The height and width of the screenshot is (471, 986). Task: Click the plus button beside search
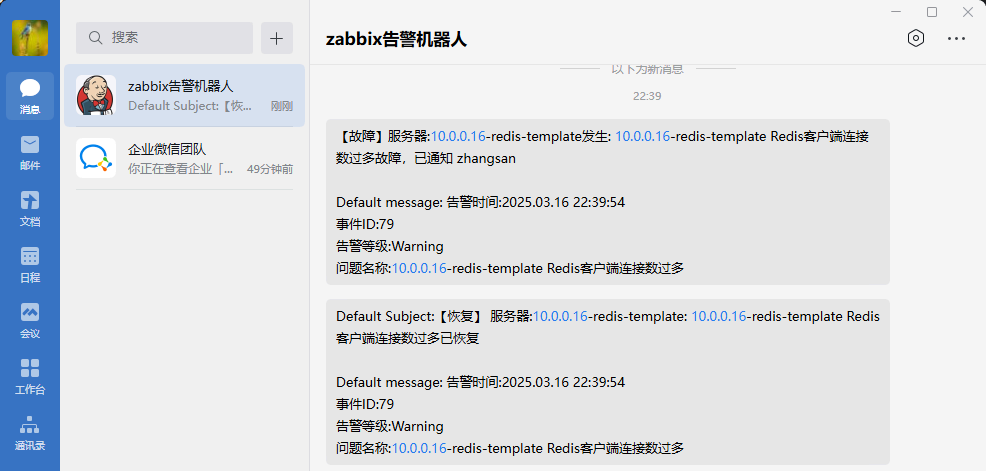click(x=277, y=38)
